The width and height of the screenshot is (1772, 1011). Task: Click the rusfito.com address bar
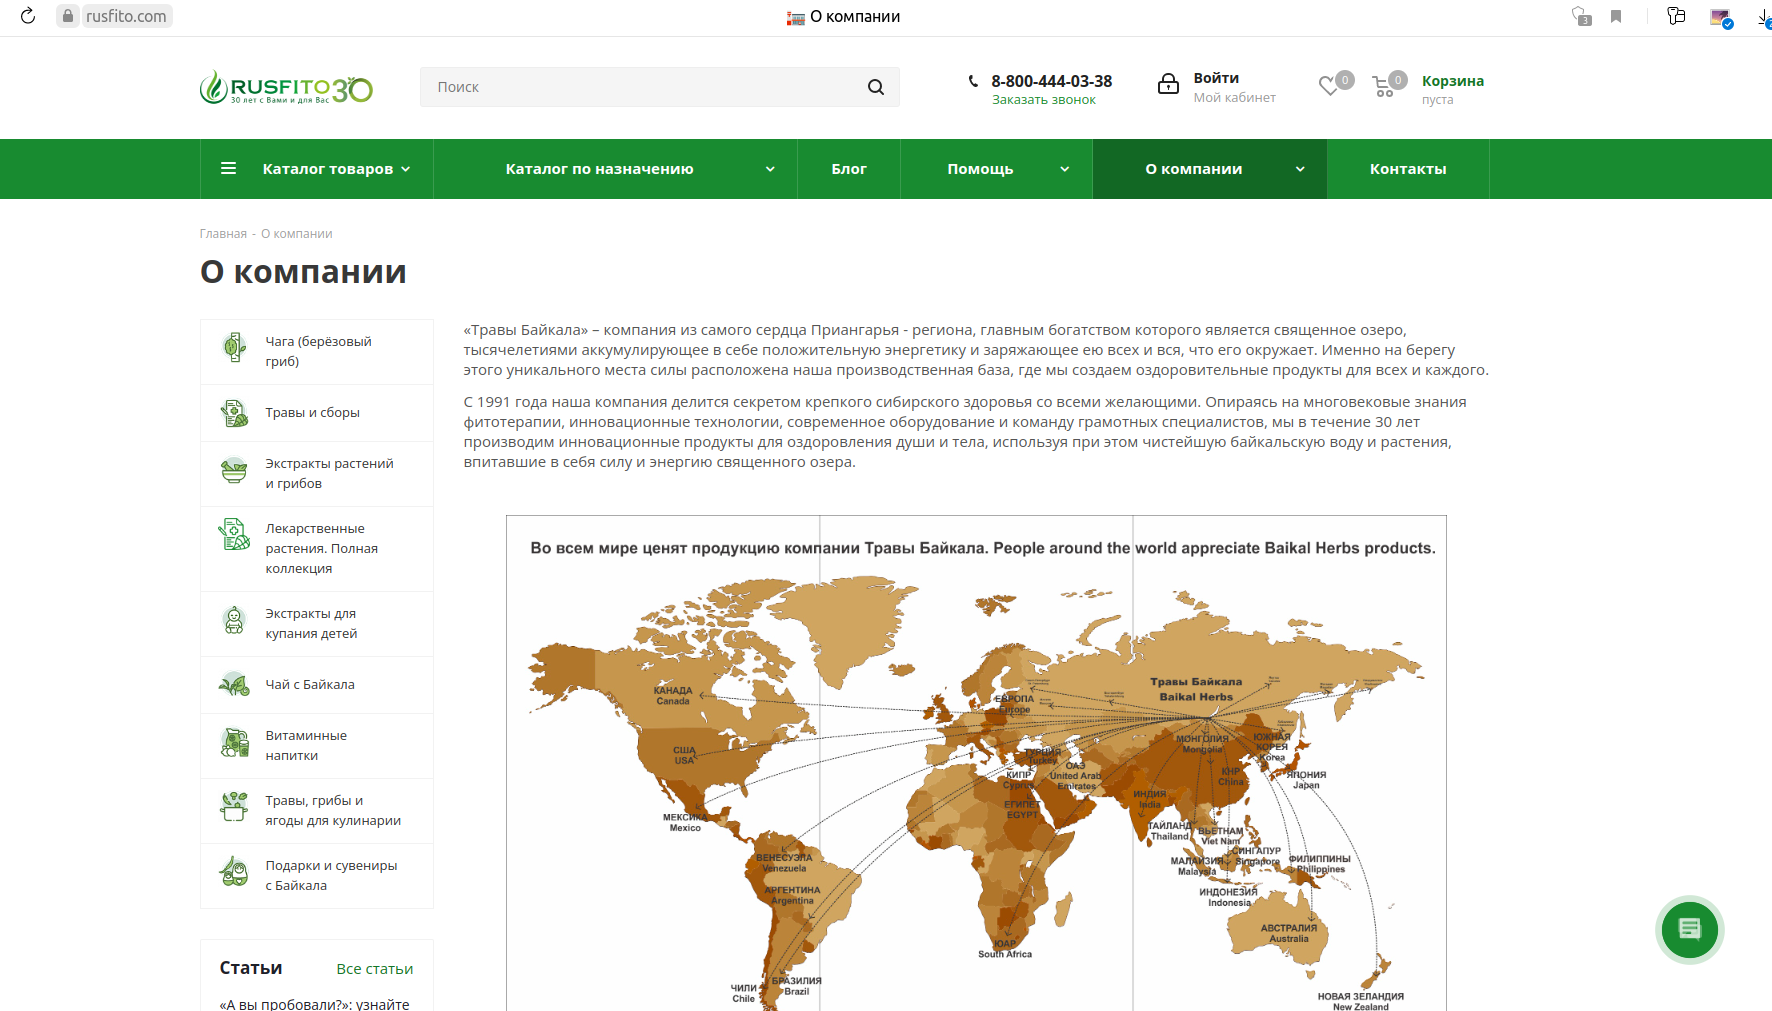[126, 16]
